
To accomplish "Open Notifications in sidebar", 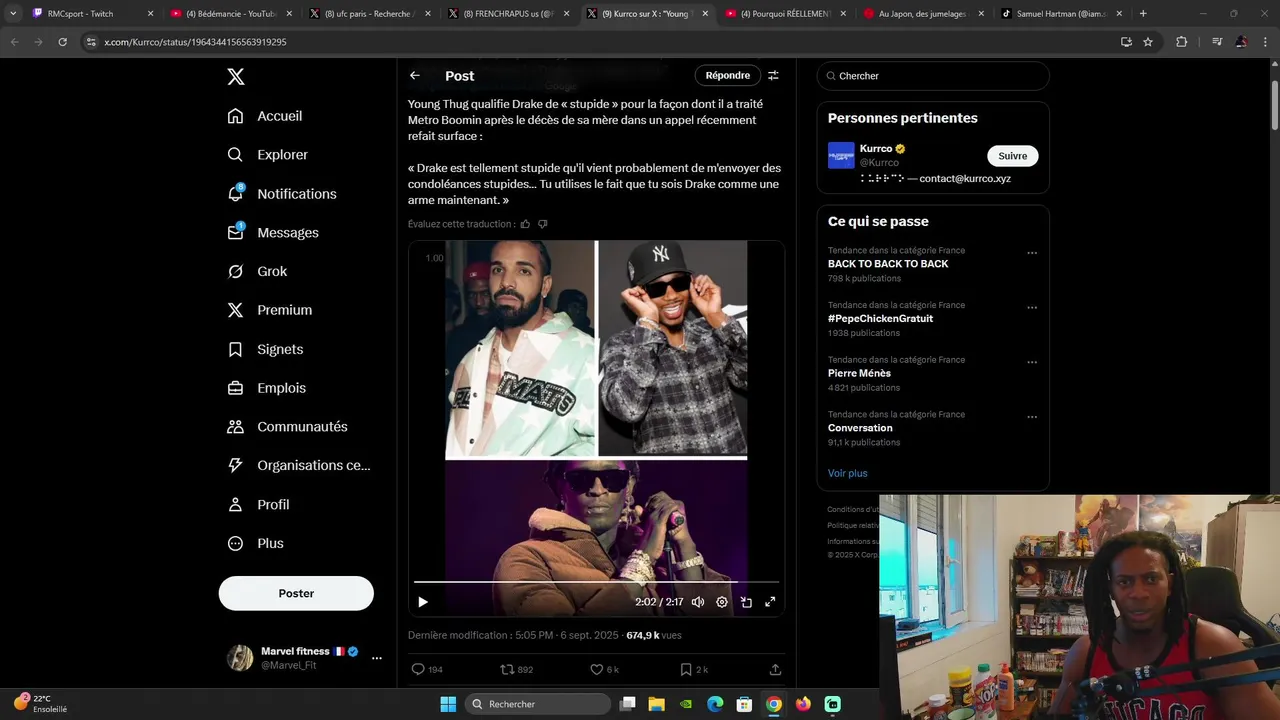I will 282,194.
